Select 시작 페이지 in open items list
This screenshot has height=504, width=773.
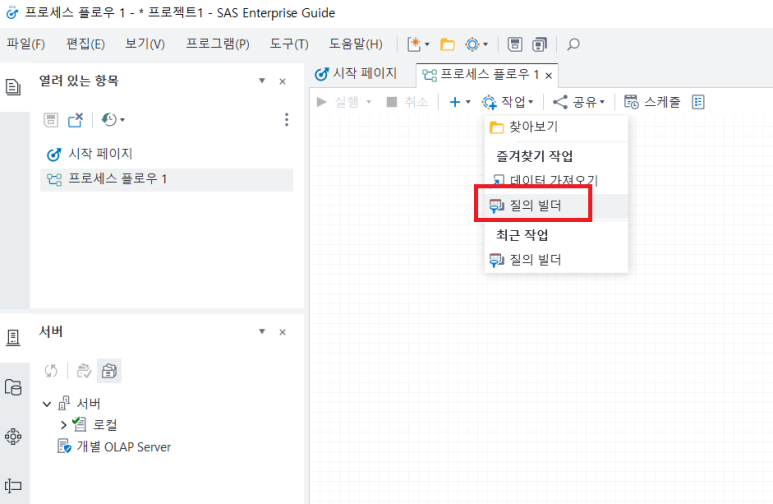pyautogui.click(x=167, y=154)
